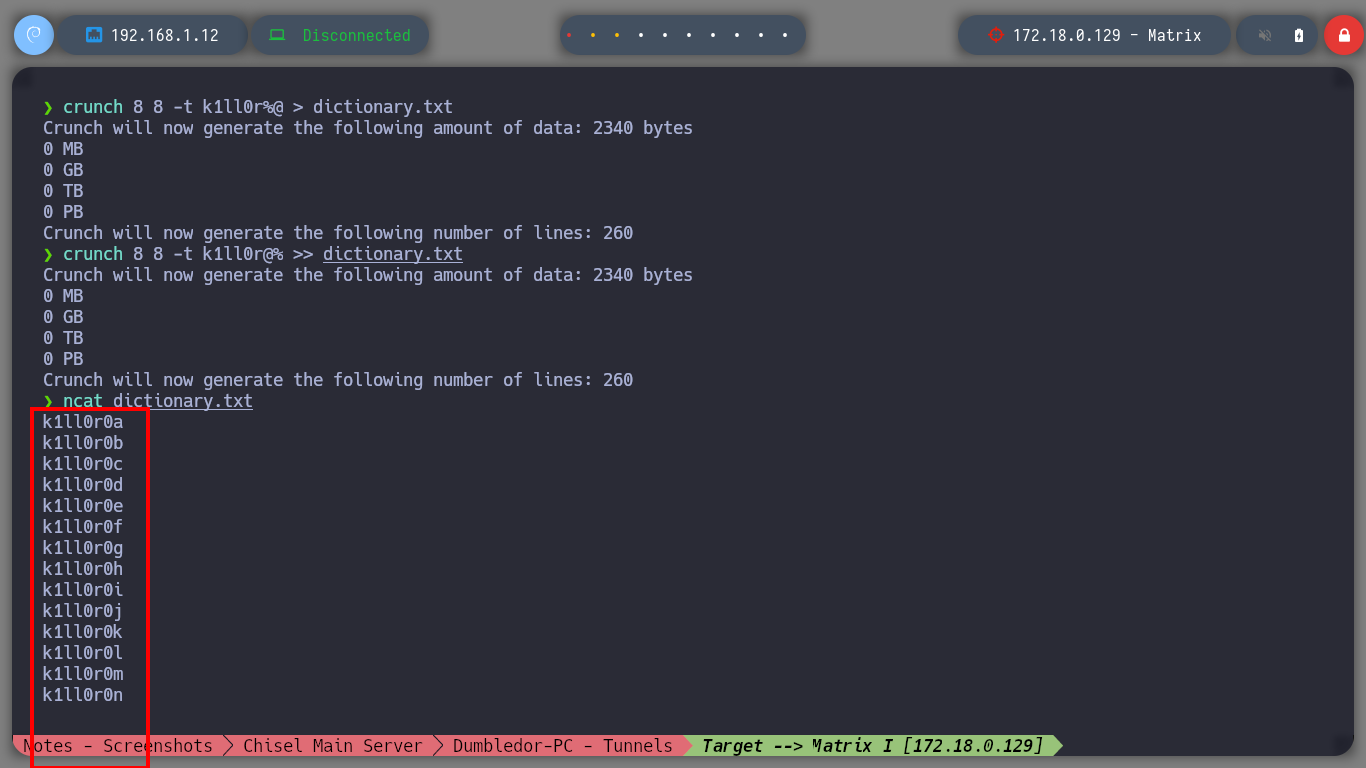
Task: Click the ncat dictionary.txt command line
Action: 148,401
